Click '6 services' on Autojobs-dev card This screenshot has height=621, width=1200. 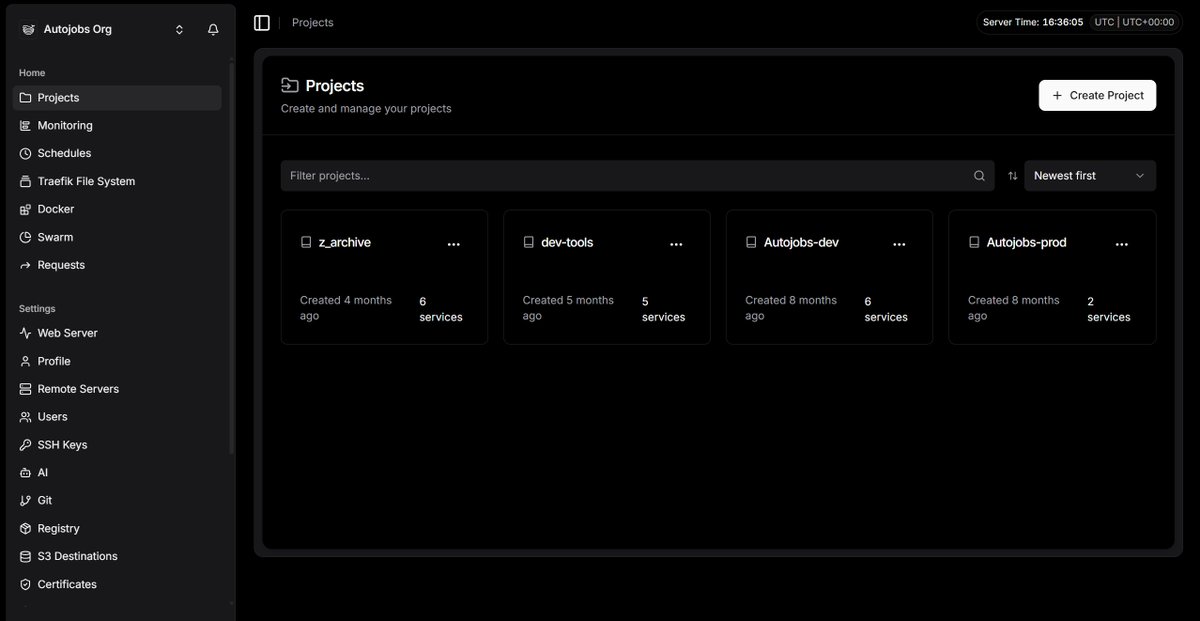pyautogui.click(x=886, y=309)
